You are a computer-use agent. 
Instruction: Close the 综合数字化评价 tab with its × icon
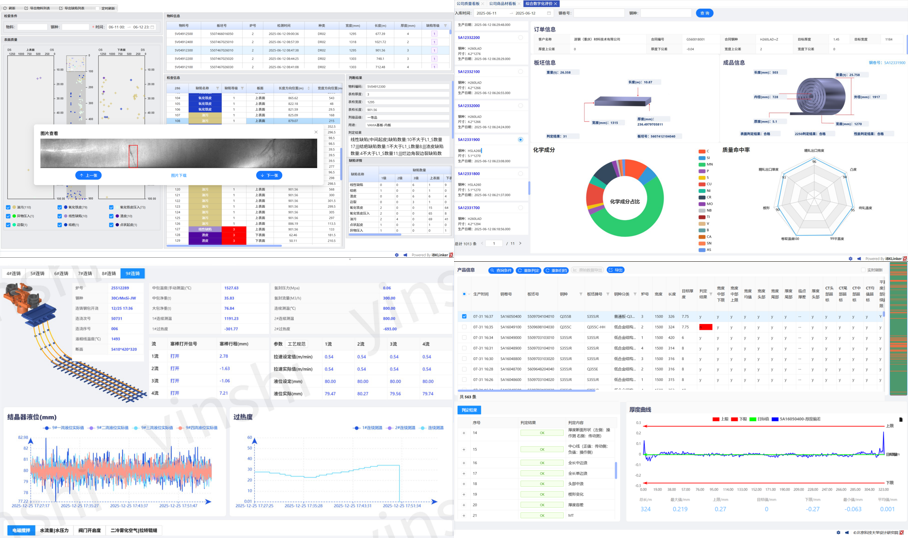(x=555, y=3)
